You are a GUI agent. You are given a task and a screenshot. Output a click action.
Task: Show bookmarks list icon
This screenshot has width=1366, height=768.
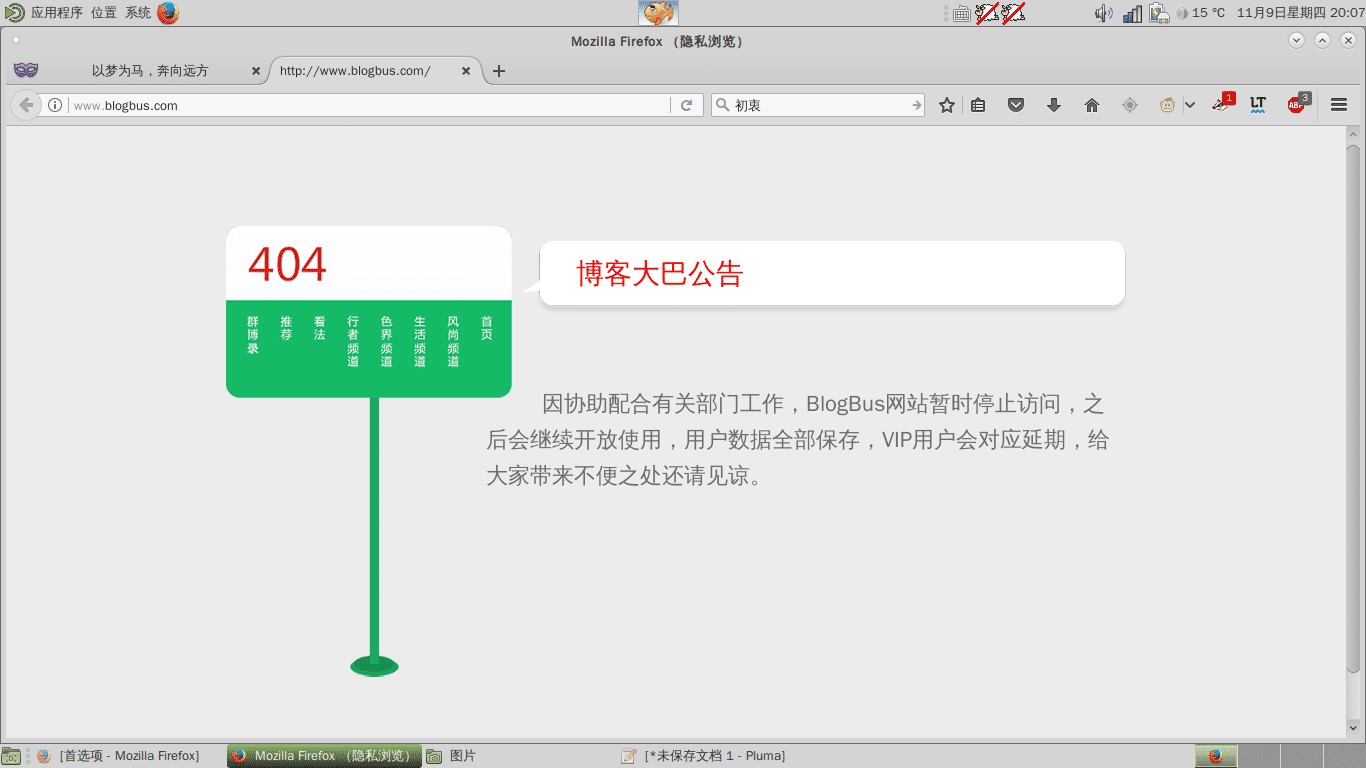(978, 105)
